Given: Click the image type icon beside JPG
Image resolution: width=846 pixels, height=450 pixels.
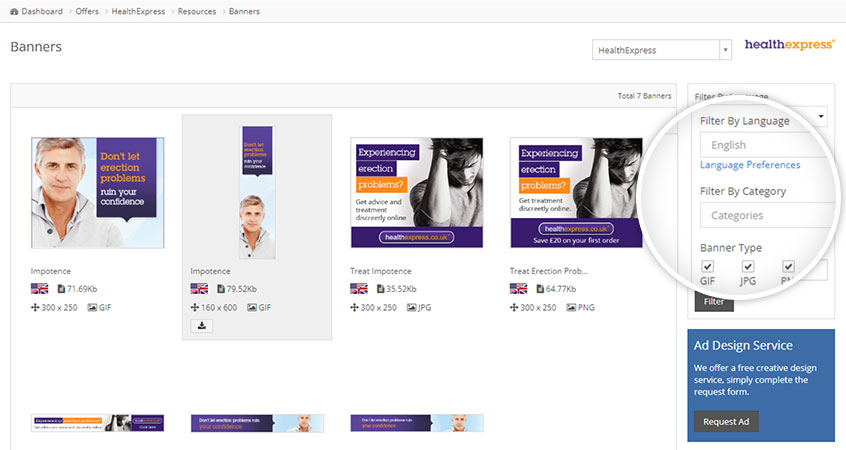Looking at the screenshot, I should [412, 307].
